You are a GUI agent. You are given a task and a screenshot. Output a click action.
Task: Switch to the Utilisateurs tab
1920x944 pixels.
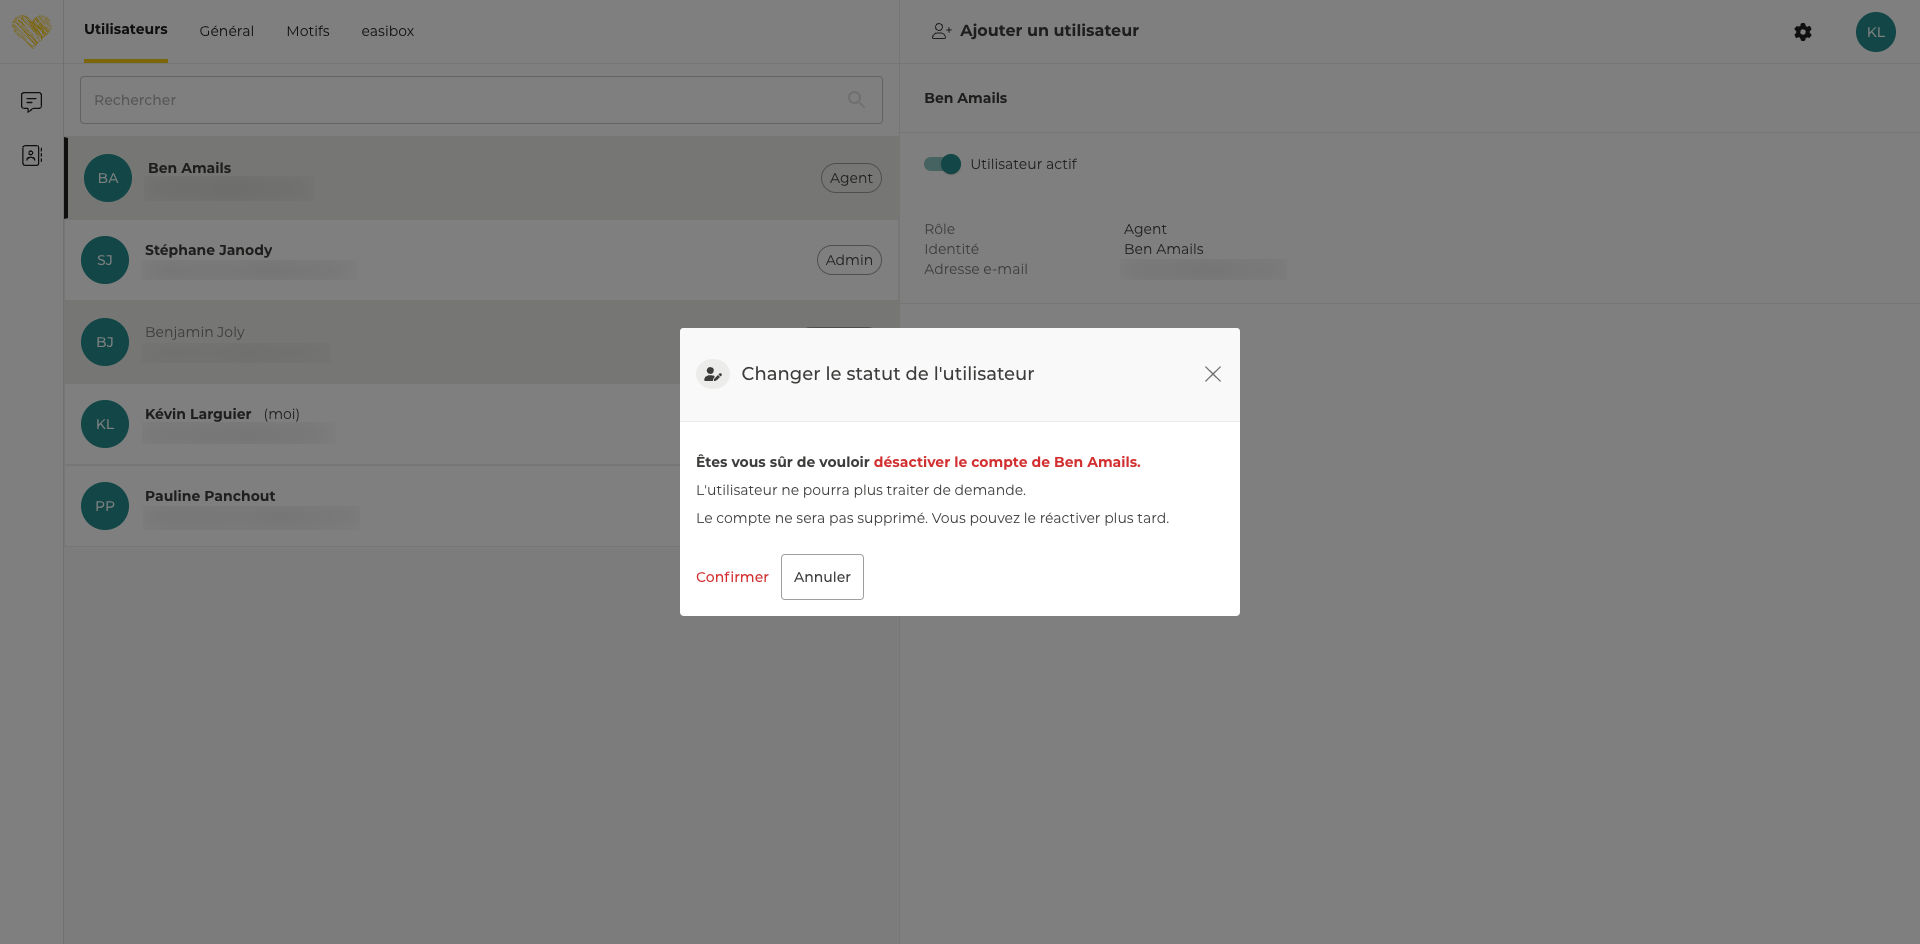point(126,30)
